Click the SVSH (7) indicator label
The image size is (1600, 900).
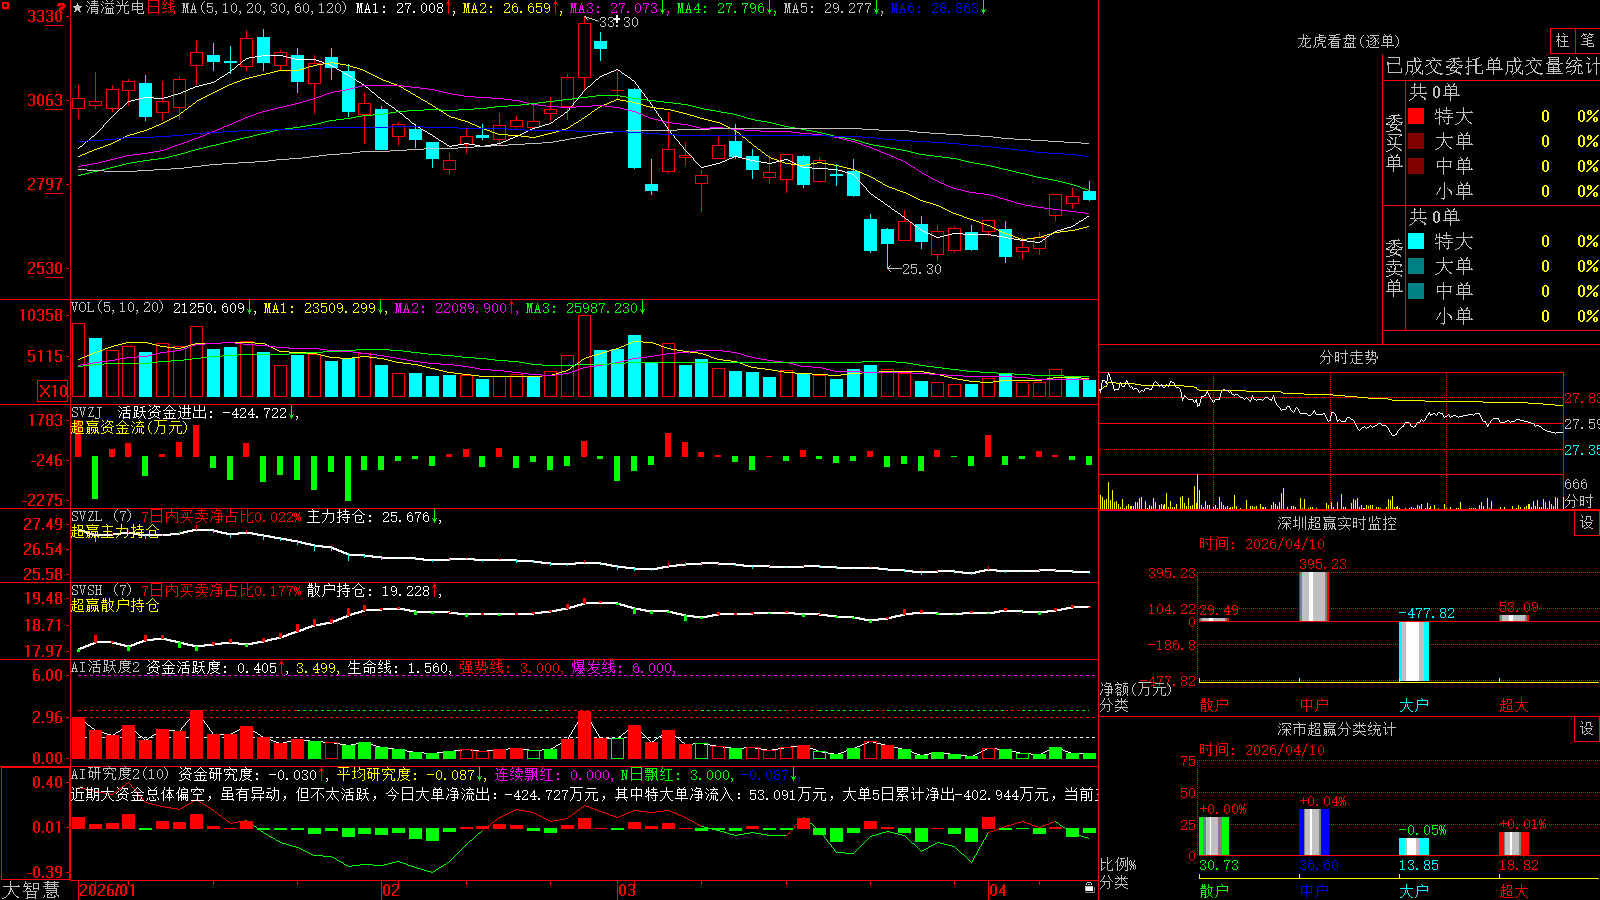(101, 591)
